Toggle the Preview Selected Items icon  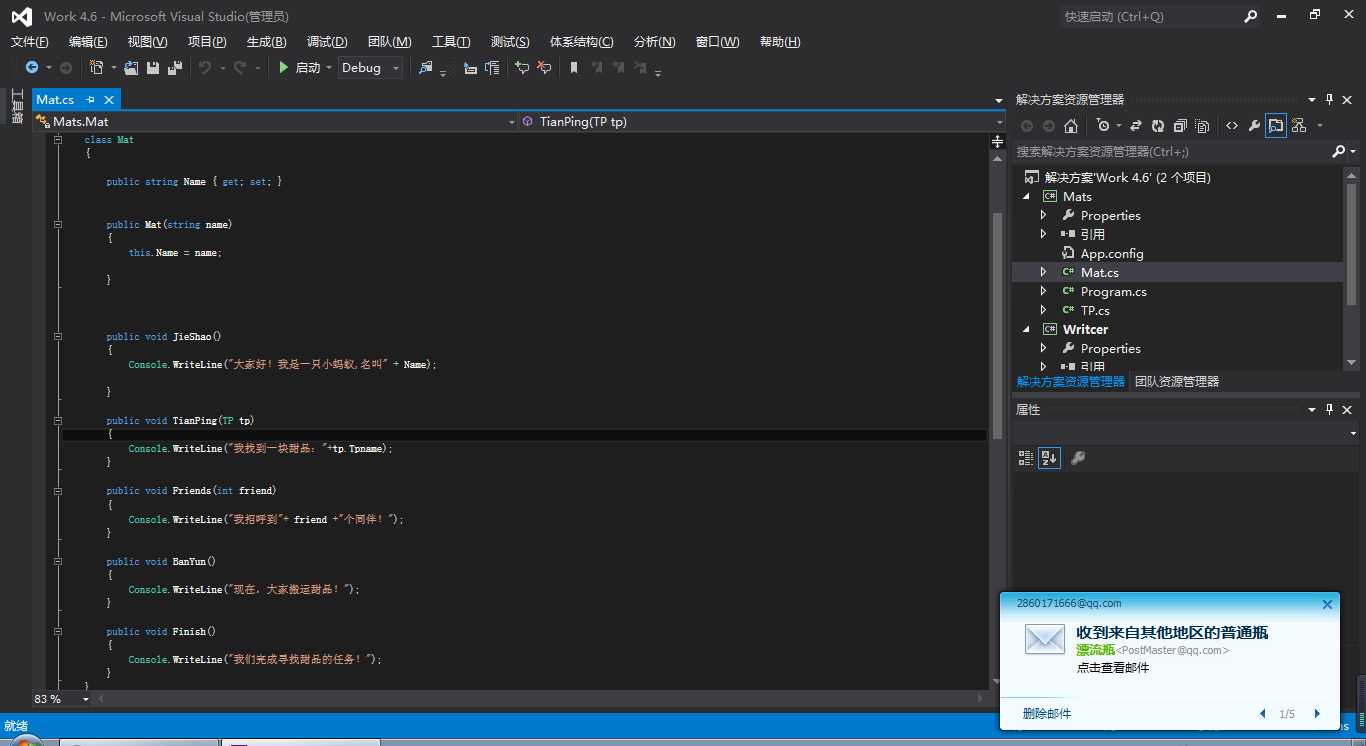[1276, 126]
